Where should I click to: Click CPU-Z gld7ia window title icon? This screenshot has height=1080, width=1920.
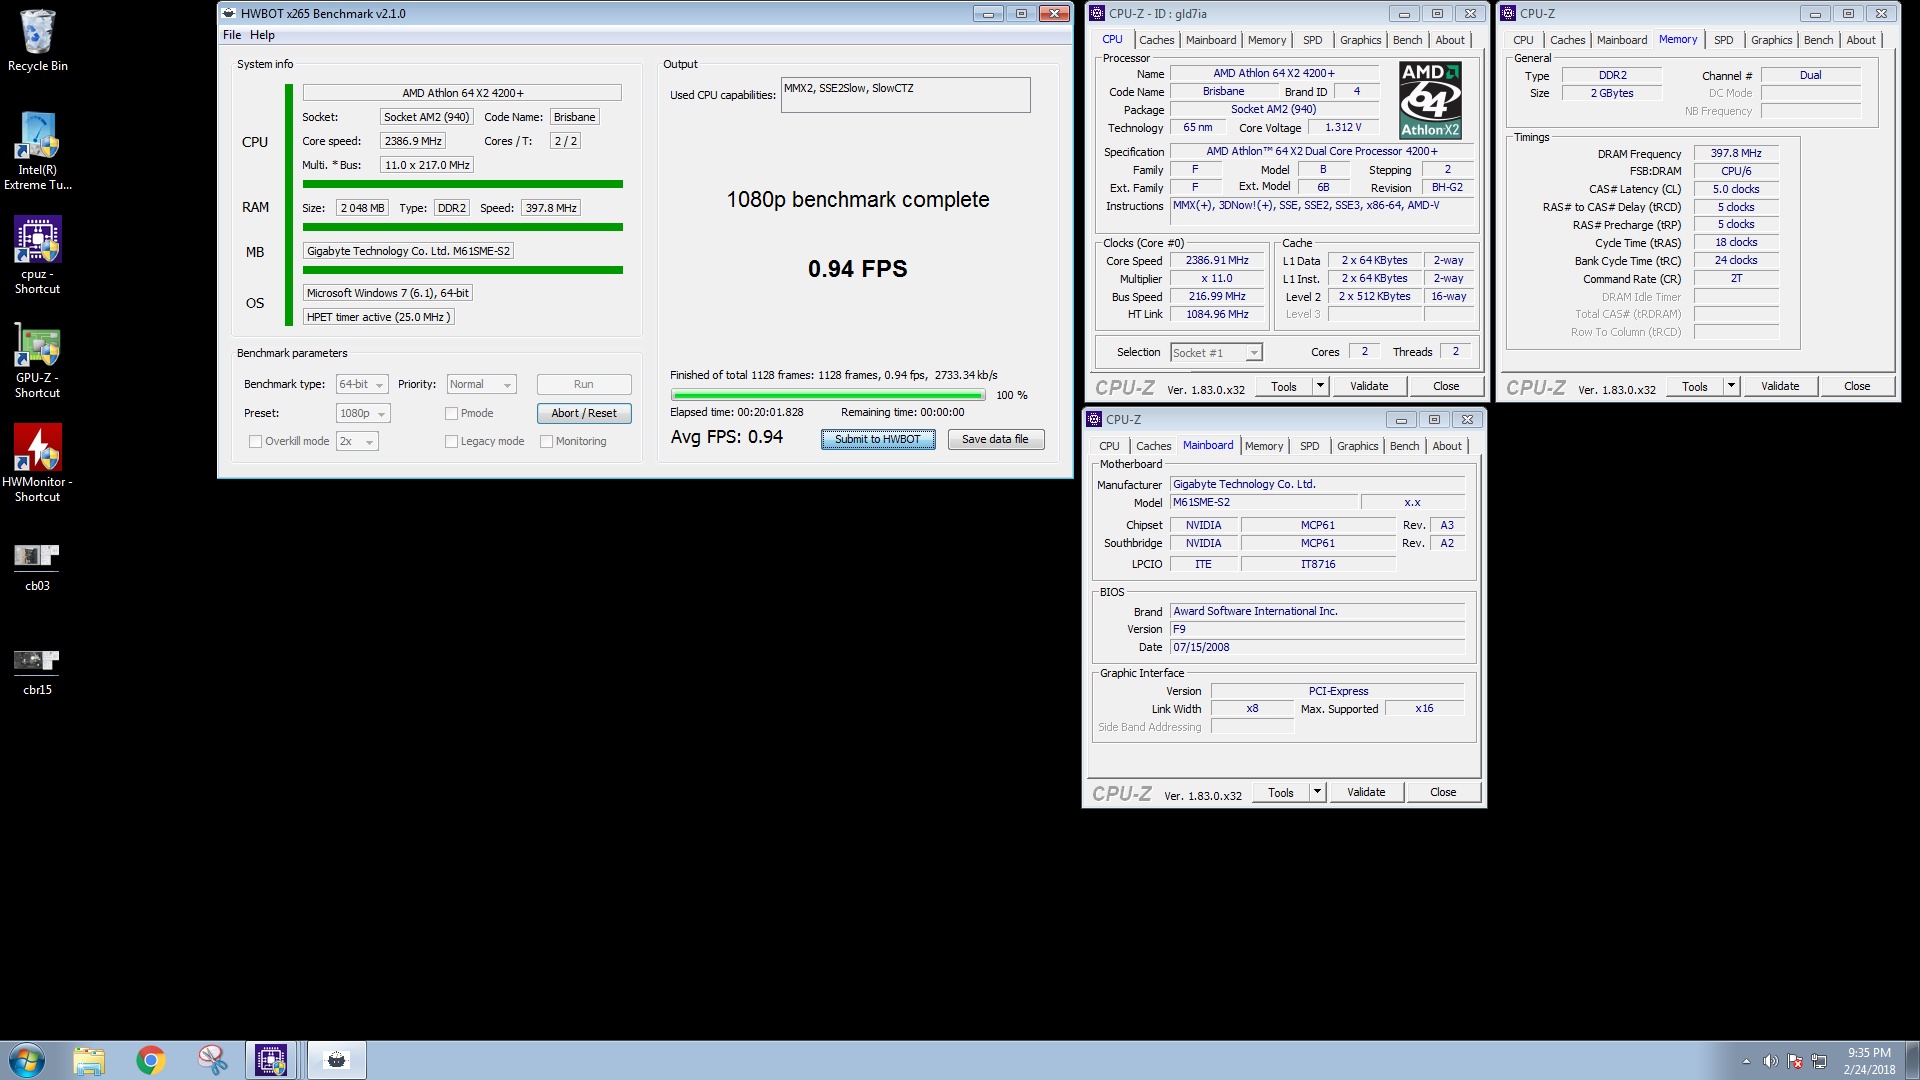click(1097, 13)
